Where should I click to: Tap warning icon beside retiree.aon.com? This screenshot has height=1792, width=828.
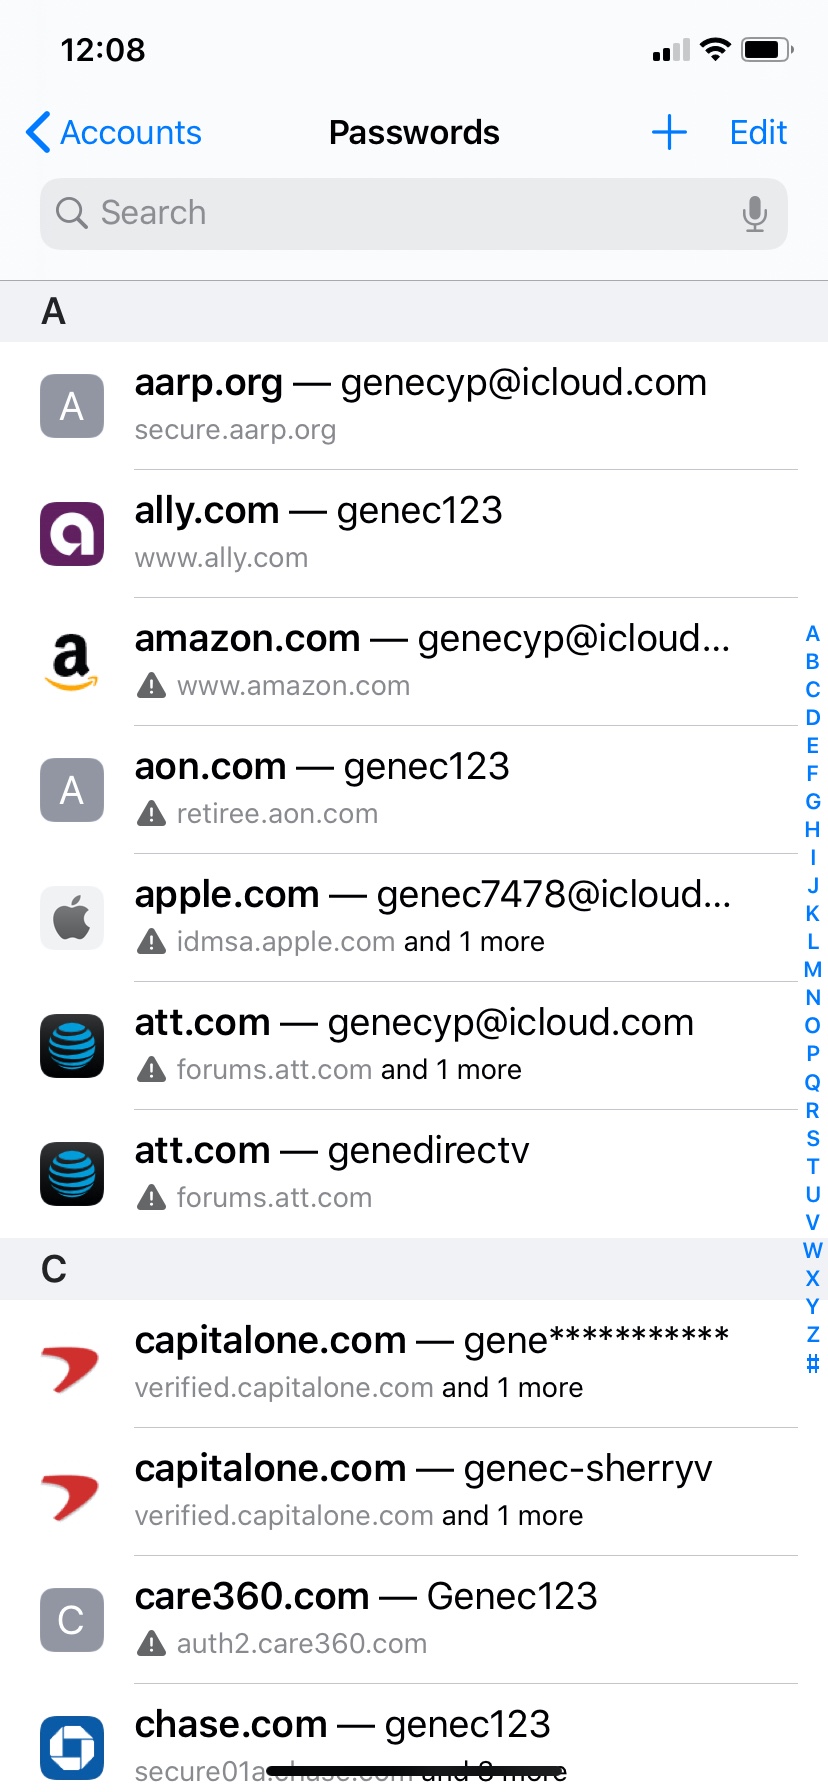click(x=151, y=814)
